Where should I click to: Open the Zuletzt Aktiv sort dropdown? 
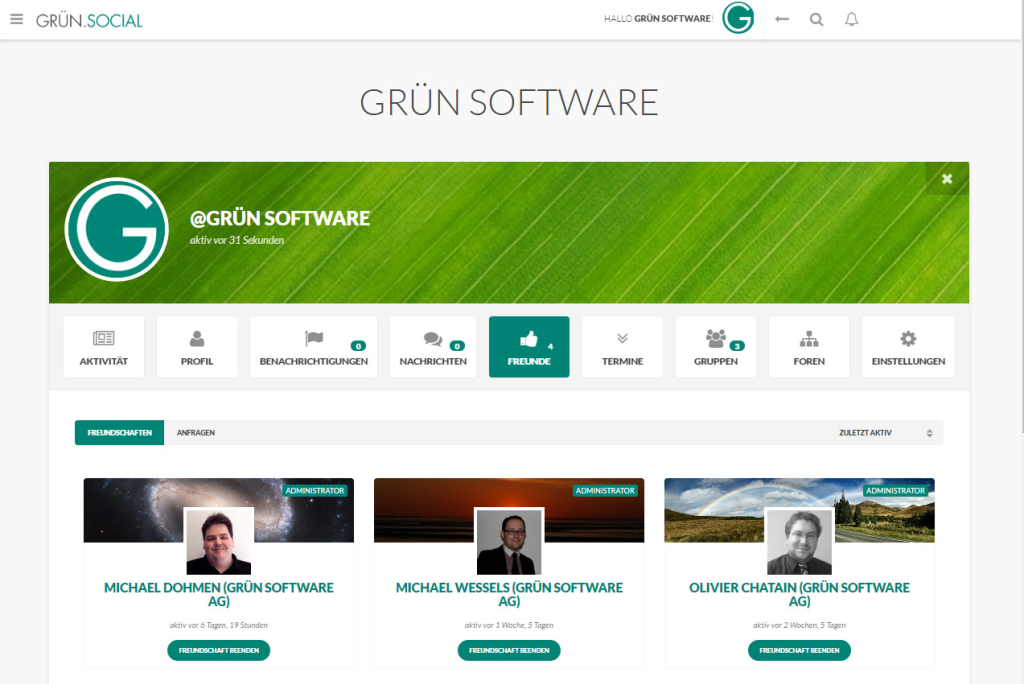[886, 432]
